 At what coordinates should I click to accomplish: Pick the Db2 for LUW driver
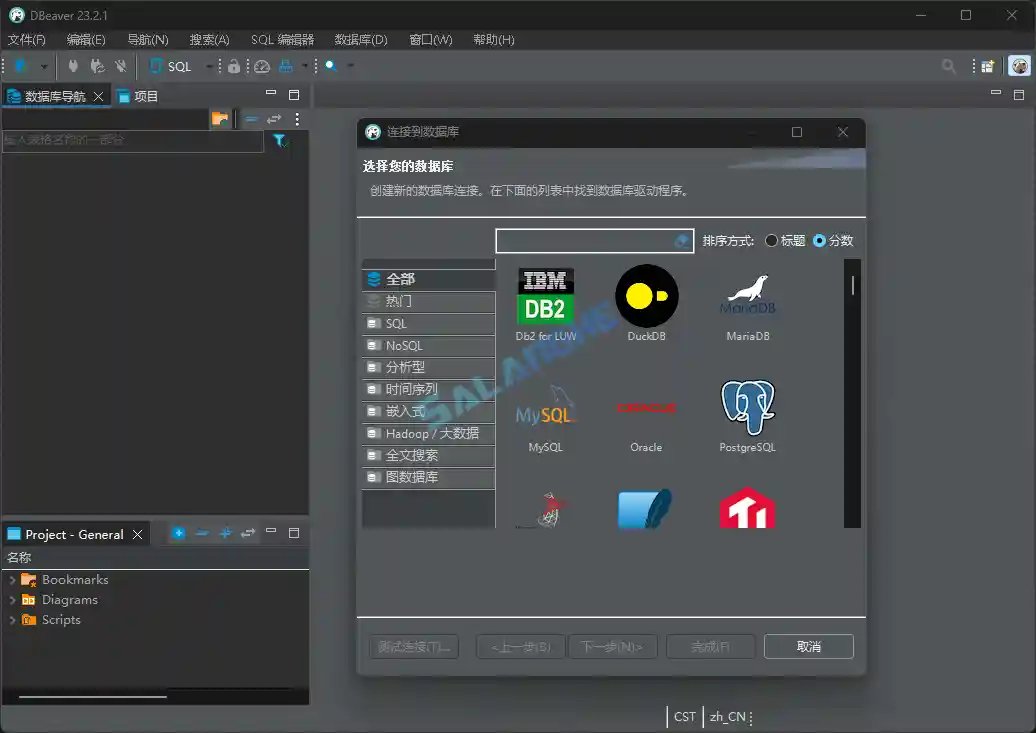545,300
